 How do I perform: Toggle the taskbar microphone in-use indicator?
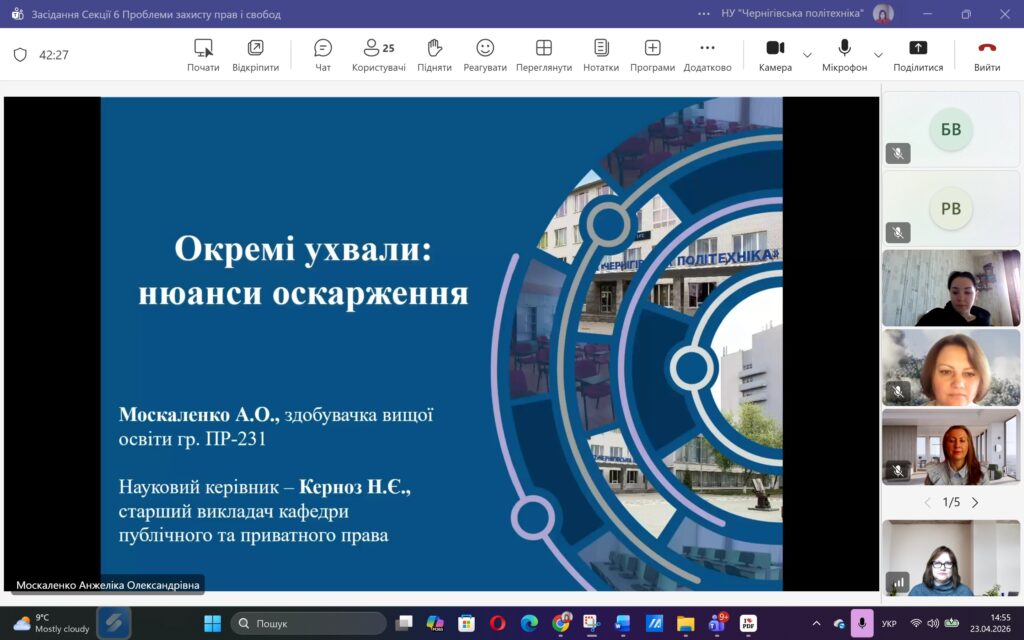coord(863,623)
